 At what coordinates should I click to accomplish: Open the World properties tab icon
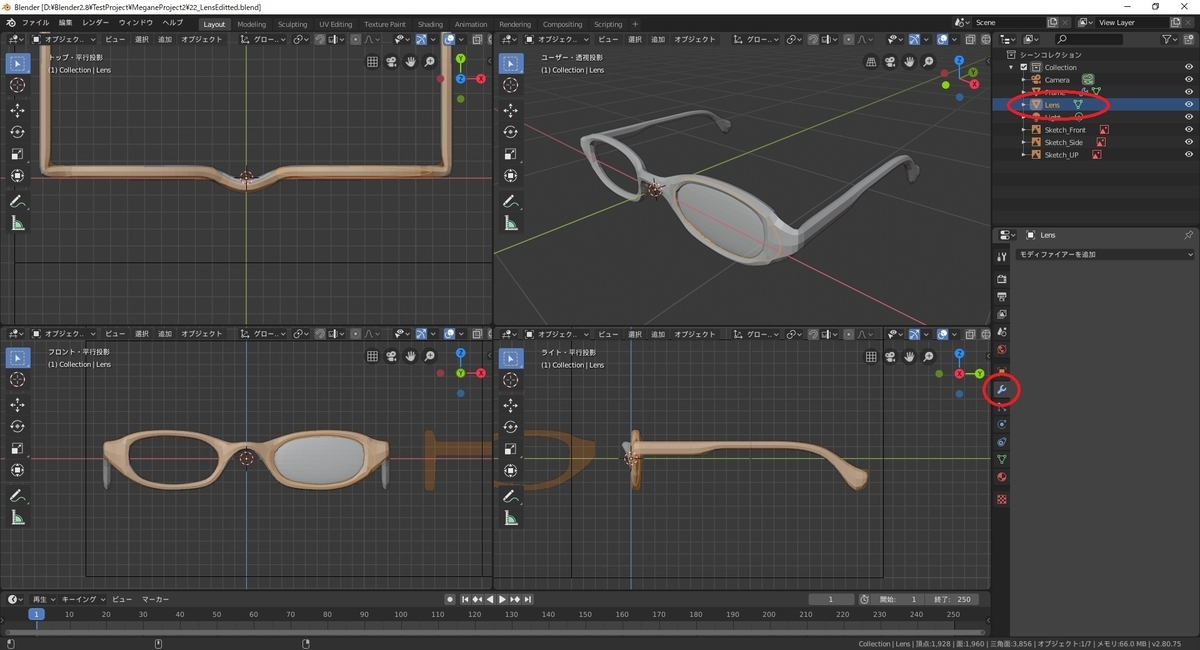pos(1002,350)
